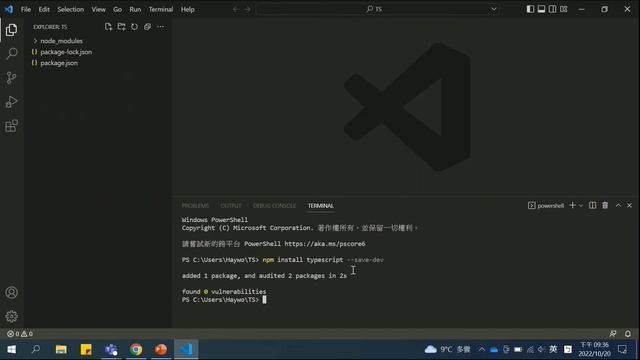Screen dimensions: 640x360
Task: Open Google Chrome from taskbar
Action: coord(136,349)
